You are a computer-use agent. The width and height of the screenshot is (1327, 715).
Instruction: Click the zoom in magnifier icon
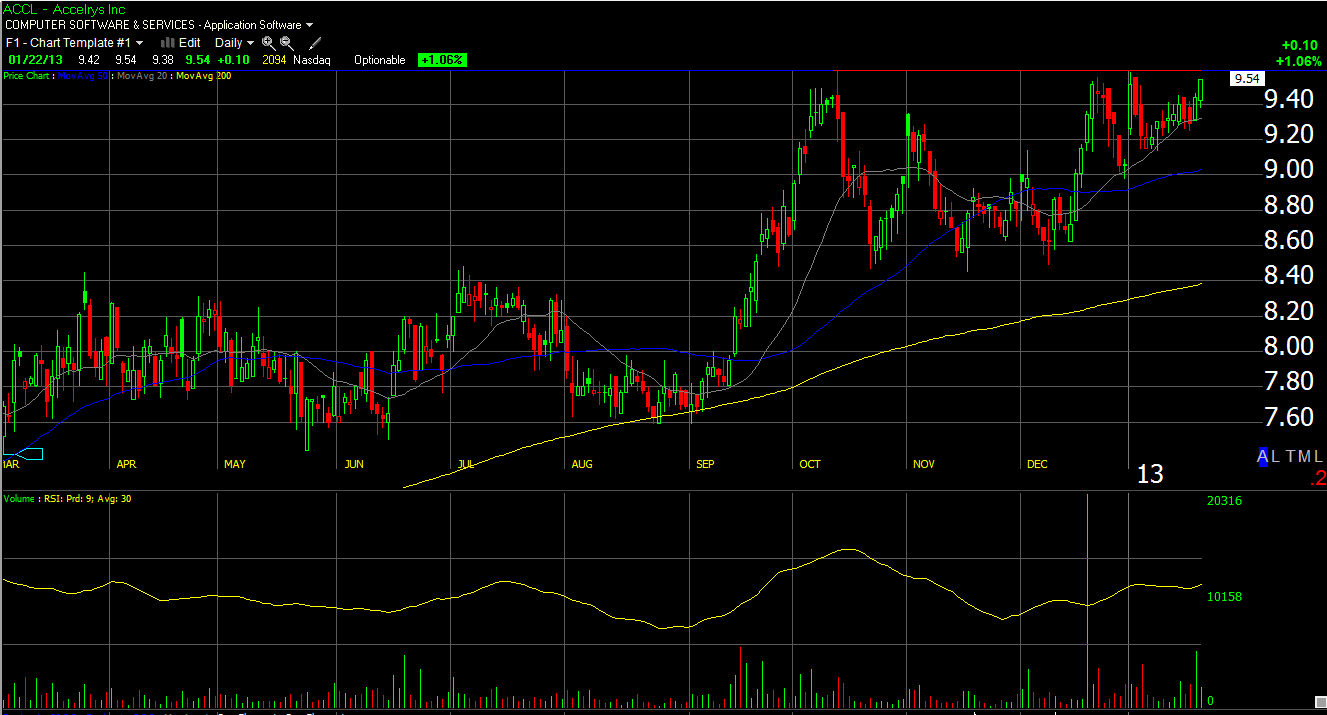pyautogui.click(x=268, y=43)
